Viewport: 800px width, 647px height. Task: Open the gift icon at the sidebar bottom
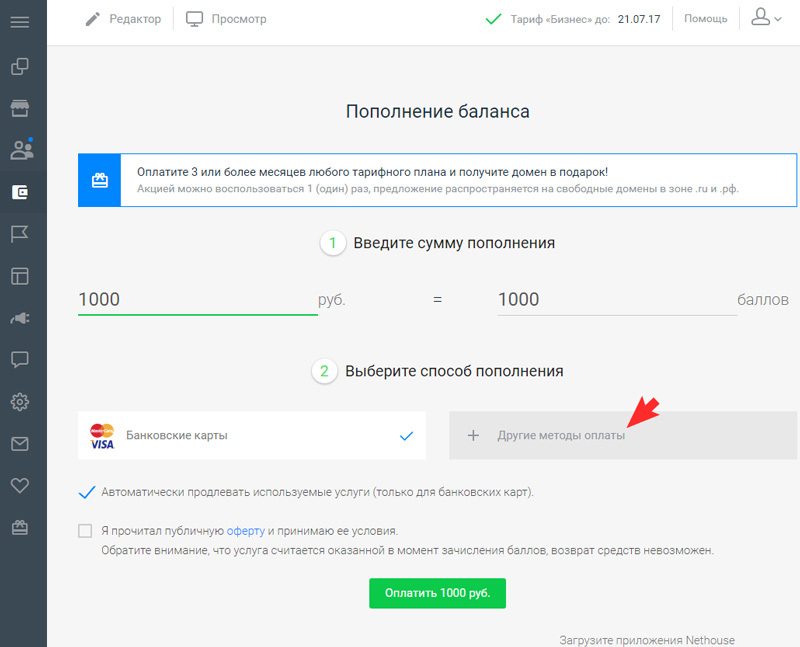click(19, 527)
